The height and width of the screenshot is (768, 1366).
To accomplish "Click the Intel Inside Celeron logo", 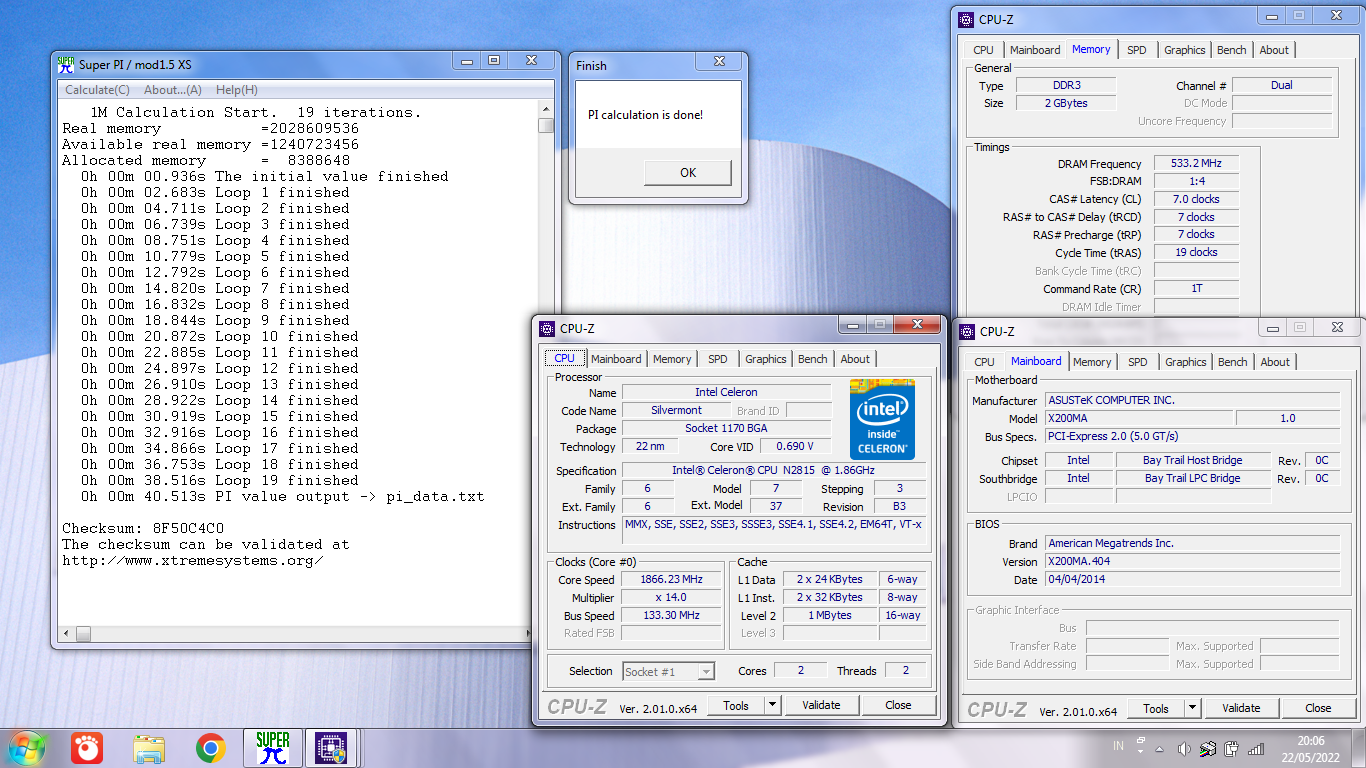I will 882,419.
